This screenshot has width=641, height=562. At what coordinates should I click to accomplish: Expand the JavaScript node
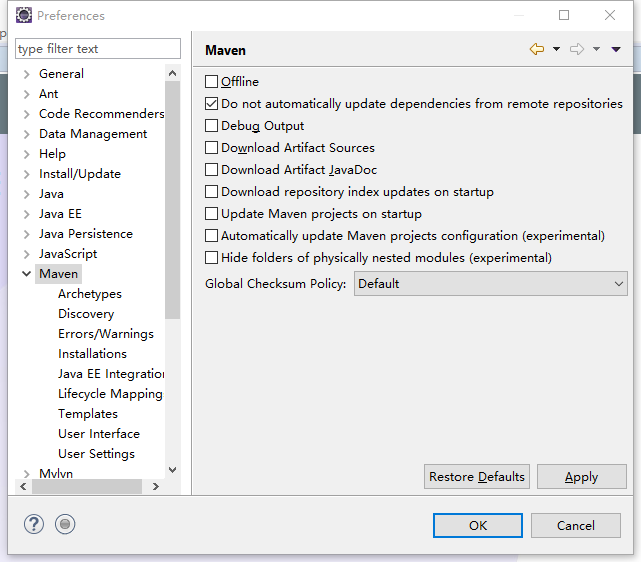(x=27, y=254)
